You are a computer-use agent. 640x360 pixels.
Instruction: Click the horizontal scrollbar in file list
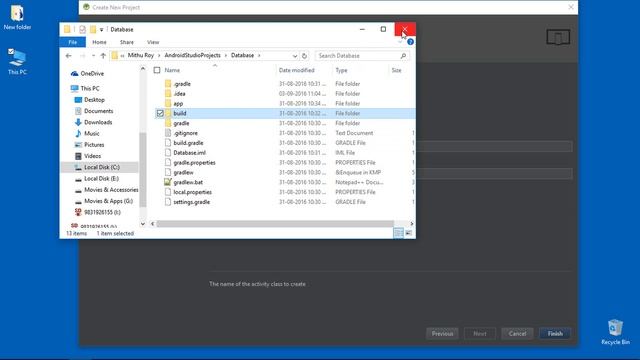click(275, 224)
